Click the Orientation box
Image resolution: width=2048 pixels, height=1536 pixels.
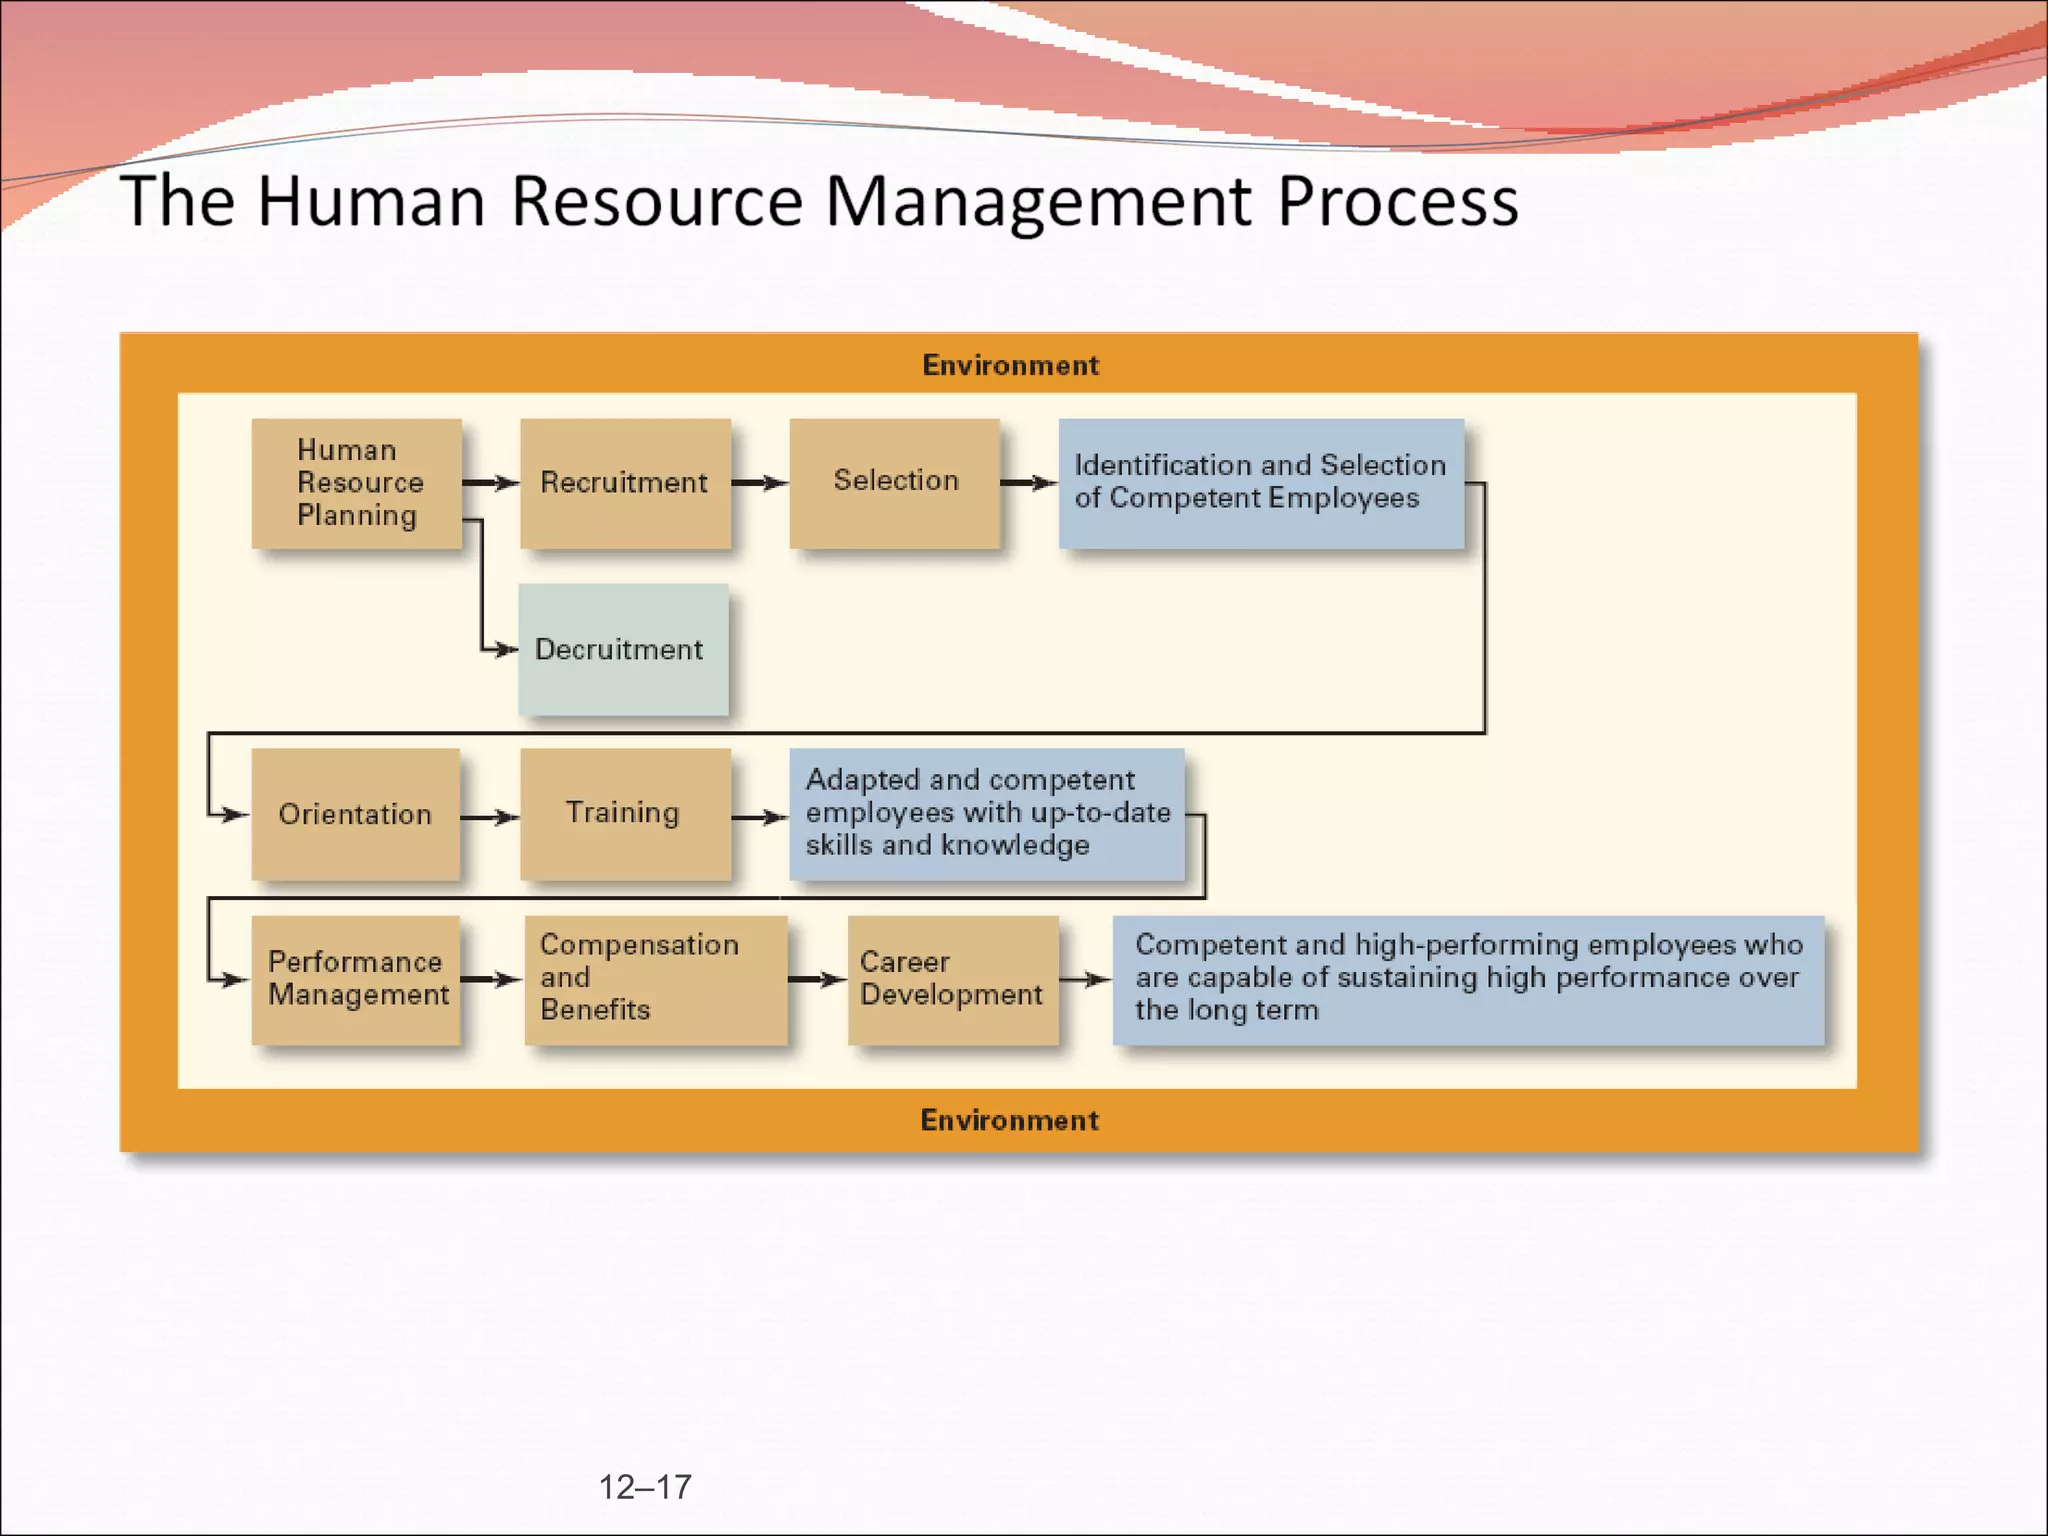point(356,814)
